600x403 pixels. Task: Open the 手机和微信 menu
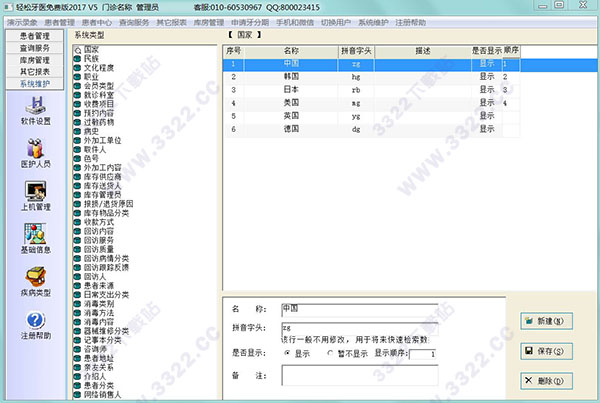point(295,23)
